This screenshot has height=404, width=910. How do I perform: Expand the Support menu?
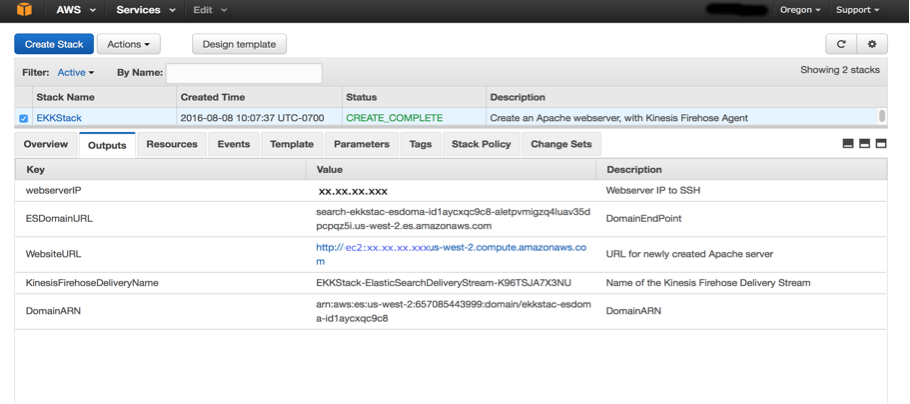coord(857,10)
